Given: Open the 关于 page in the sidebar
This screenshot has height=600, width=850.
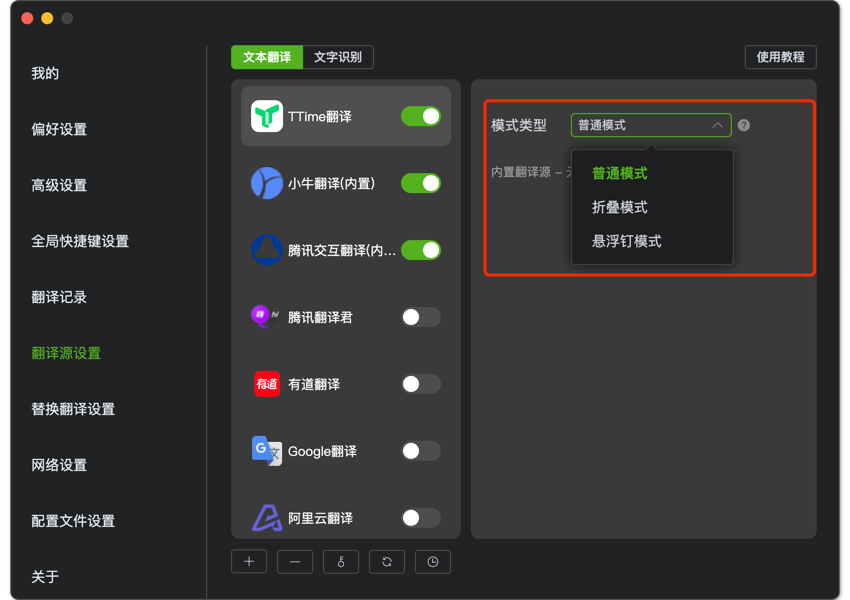Looking at the screenshot, I should point(45,577).
